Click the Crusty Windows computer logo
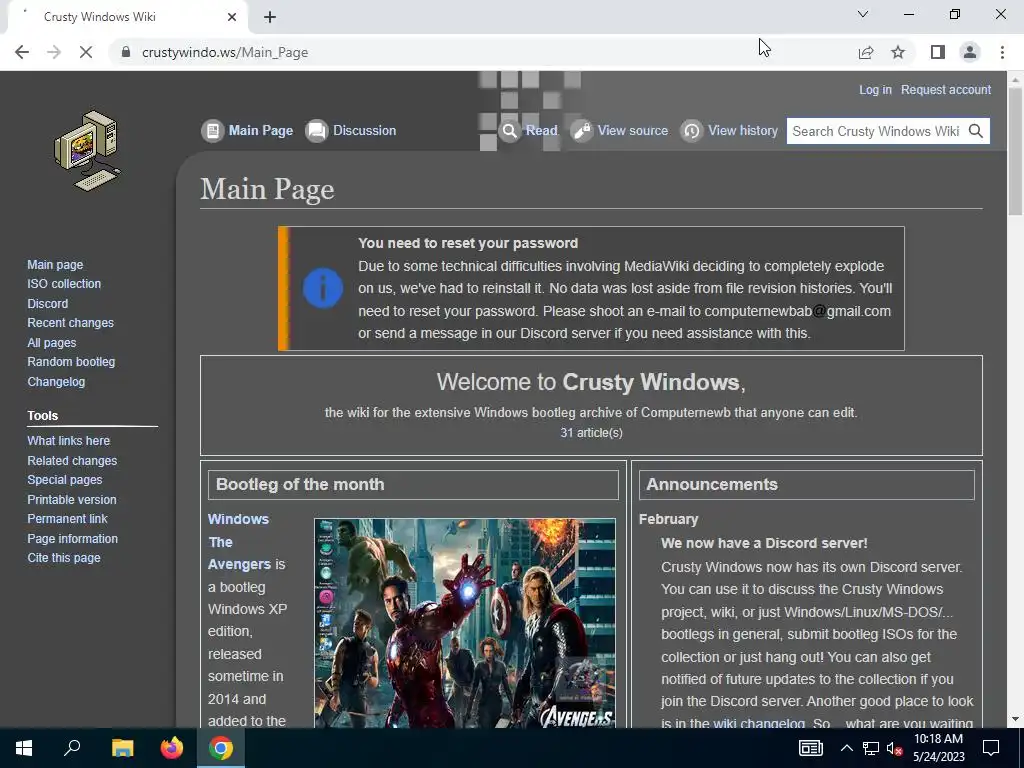This screenshot has height=768, width=1024. tap(88, 151)
